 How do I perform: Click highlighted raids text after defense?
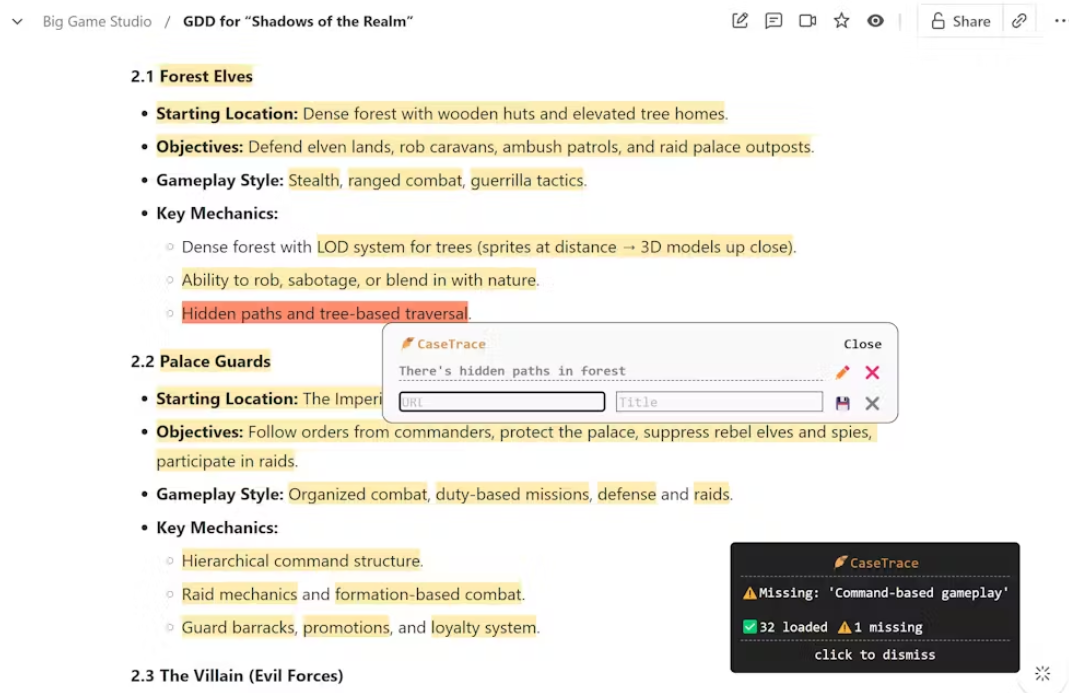tap(712, 494)
